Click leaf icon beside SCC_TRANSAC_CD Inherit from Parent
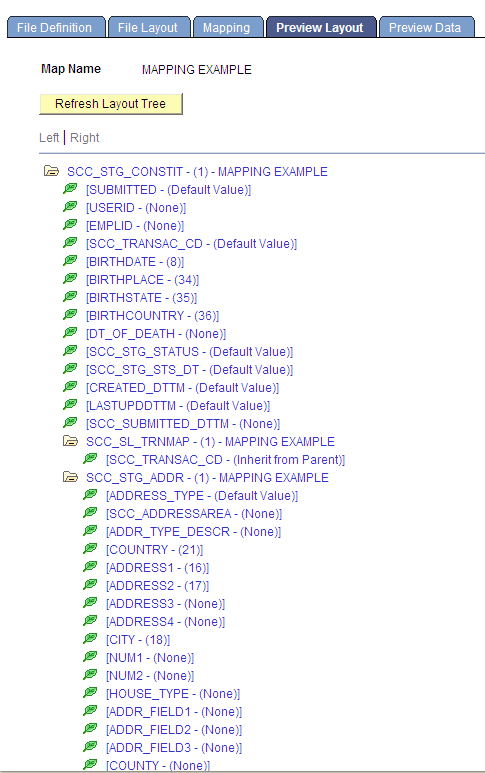 pyautogui.click(x=90, y=458)
